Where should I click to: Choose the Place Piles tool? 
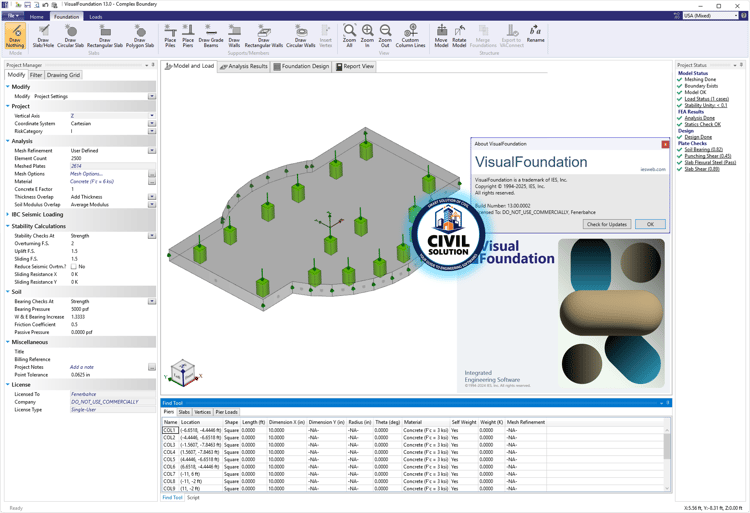pyautogui.click(x=170, y=36)
